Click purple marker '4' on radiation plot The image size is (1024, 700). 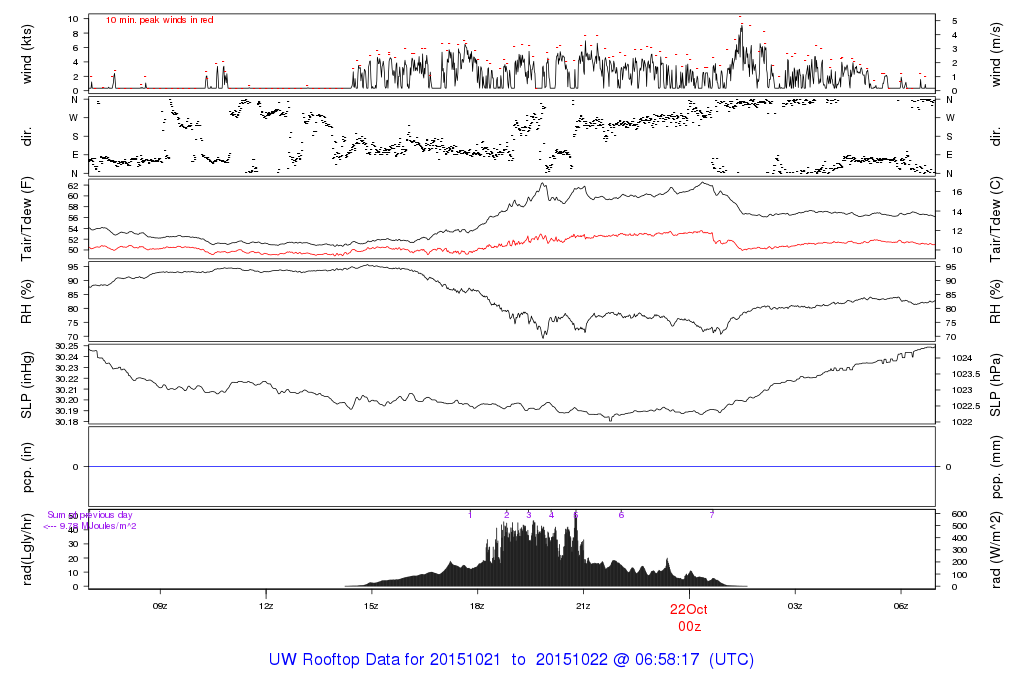pos(552,515)
